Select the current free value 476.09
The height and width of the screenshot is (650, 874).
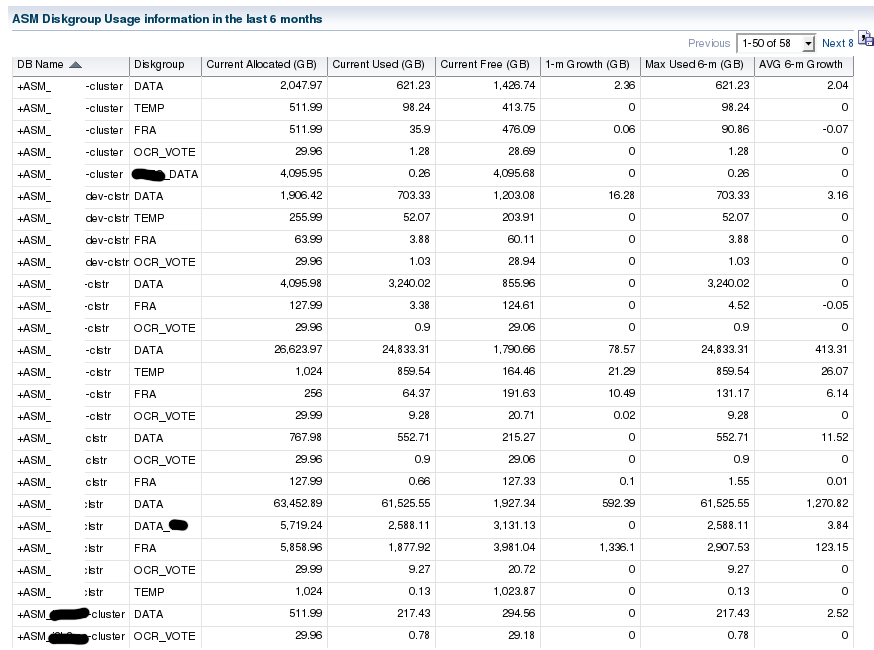pyautogui.click(x=518, y=129)
